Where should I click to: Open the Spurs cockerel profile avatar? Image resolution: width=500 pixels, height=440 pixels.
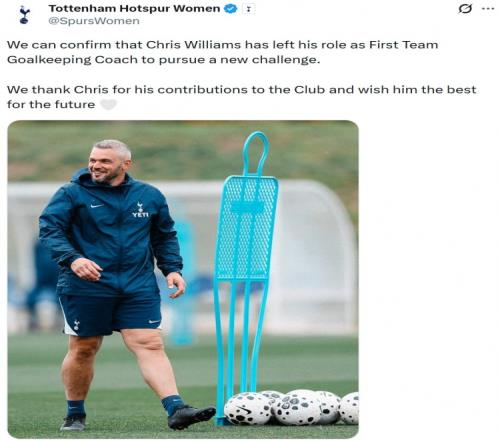coord(24,15)
